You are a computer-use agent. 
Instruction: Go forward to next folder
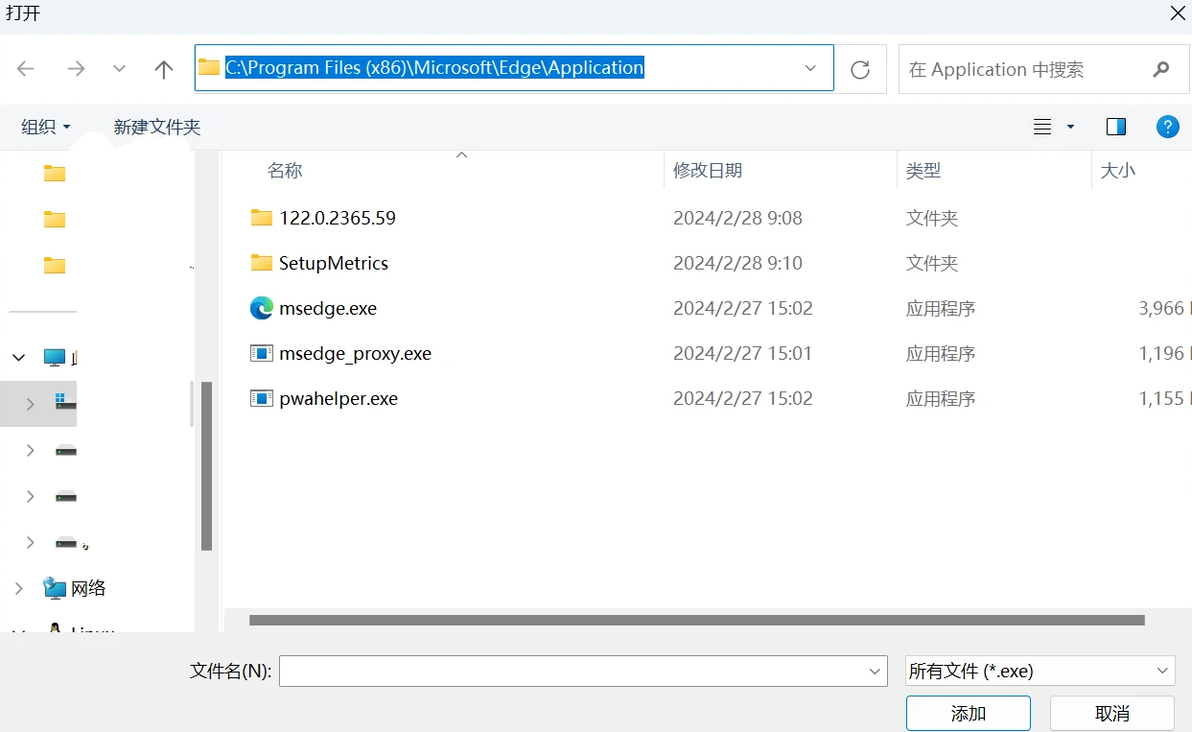point(76,69)
